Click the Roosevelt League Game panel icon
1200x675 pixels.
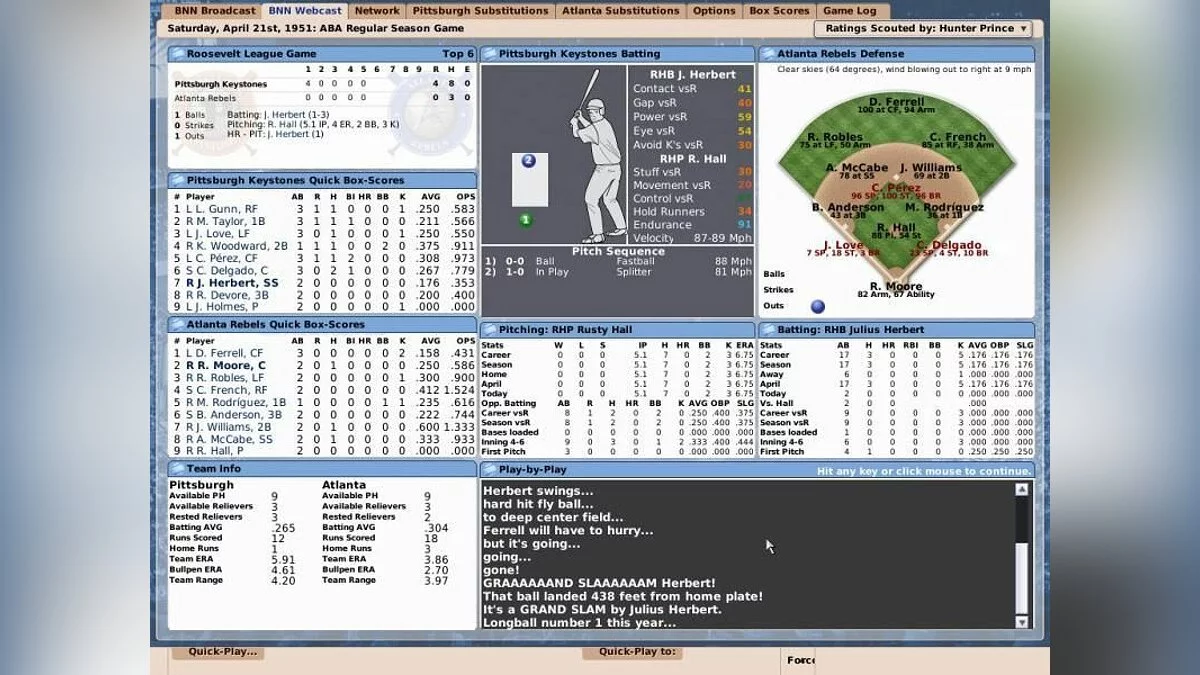pos(177,54)
